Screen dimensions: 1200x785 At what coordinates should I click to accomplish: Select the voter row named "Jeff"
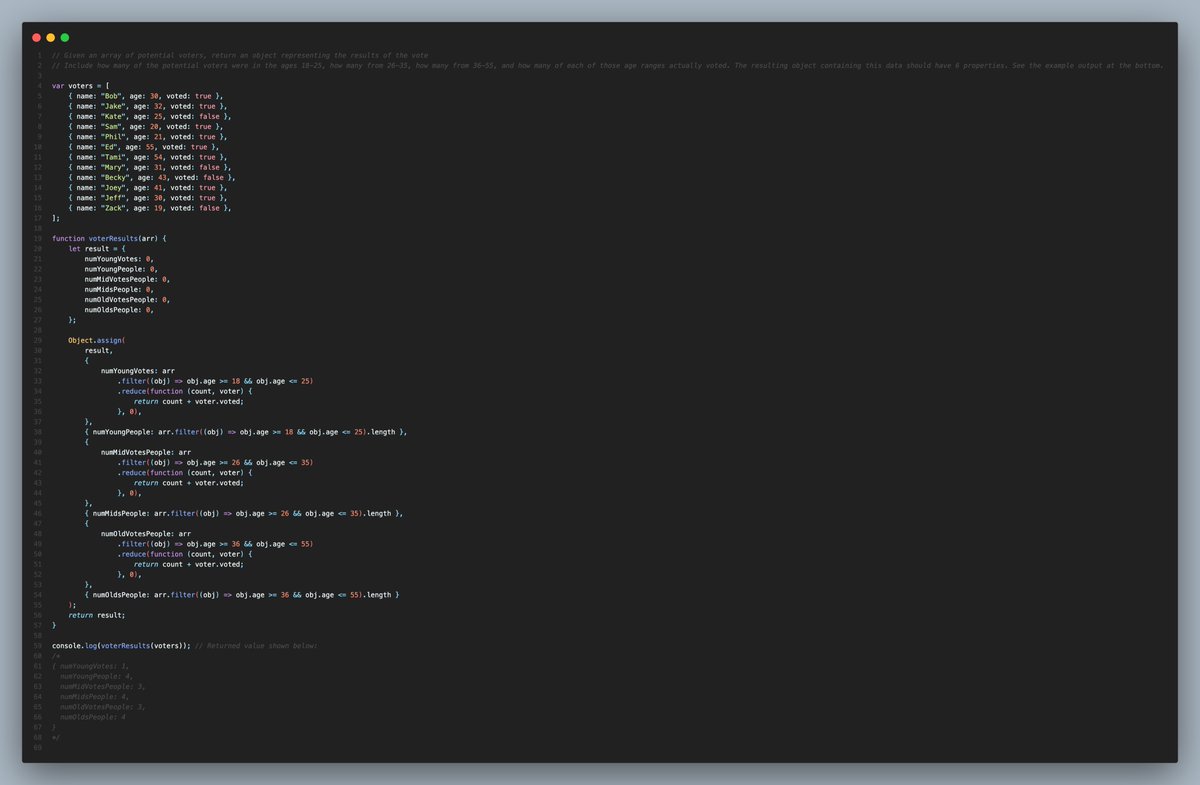[x=148, y=198]
